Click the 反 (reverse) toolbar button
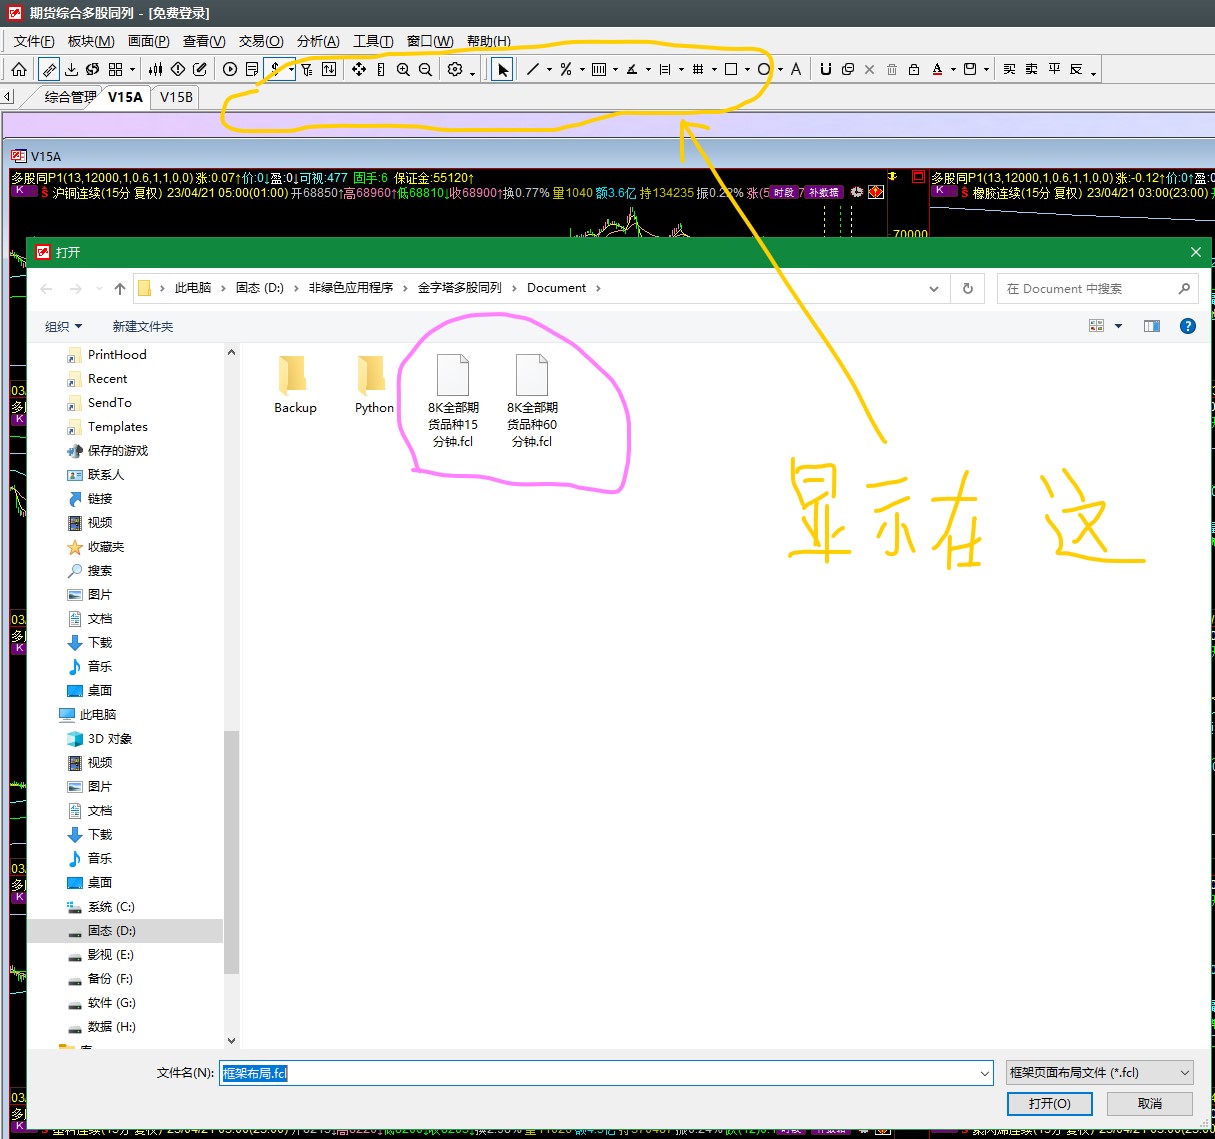The width and height of the screenshot is (1215, 1139). (1076, 69)
